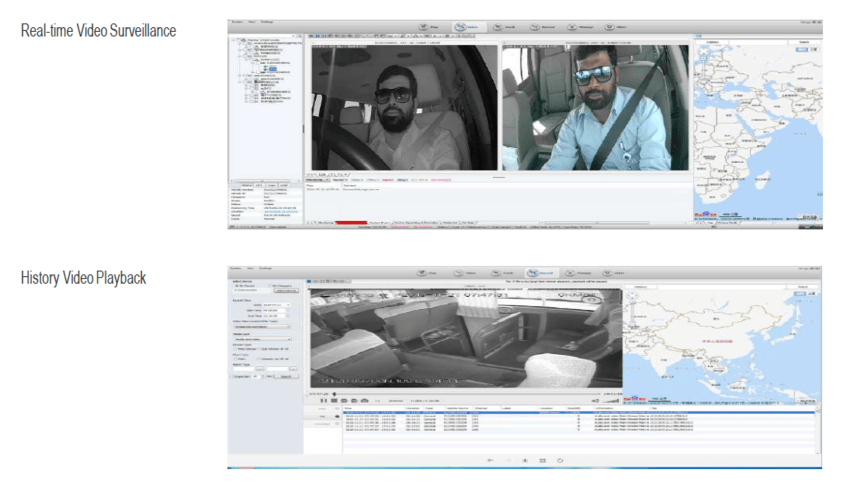Click the rotate icon below the playback window
Image resolution: width=854 pixels, height=500 pixels.
pos(559,460)
